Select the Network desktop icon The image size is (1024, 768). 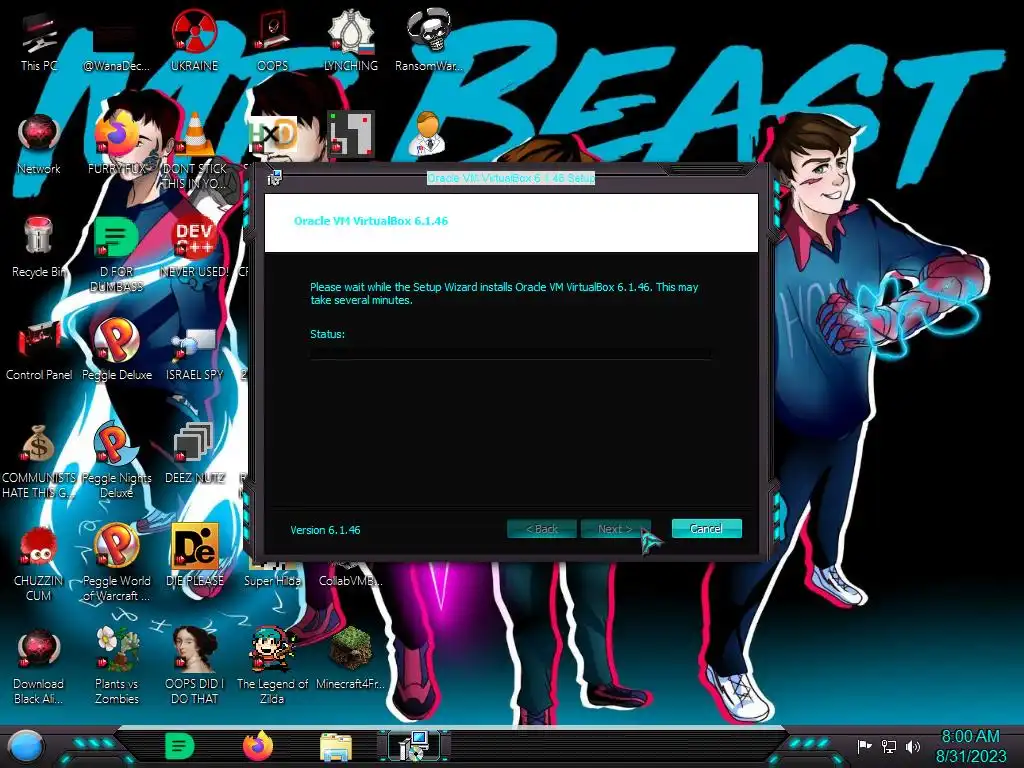click(x=39, y=145)
